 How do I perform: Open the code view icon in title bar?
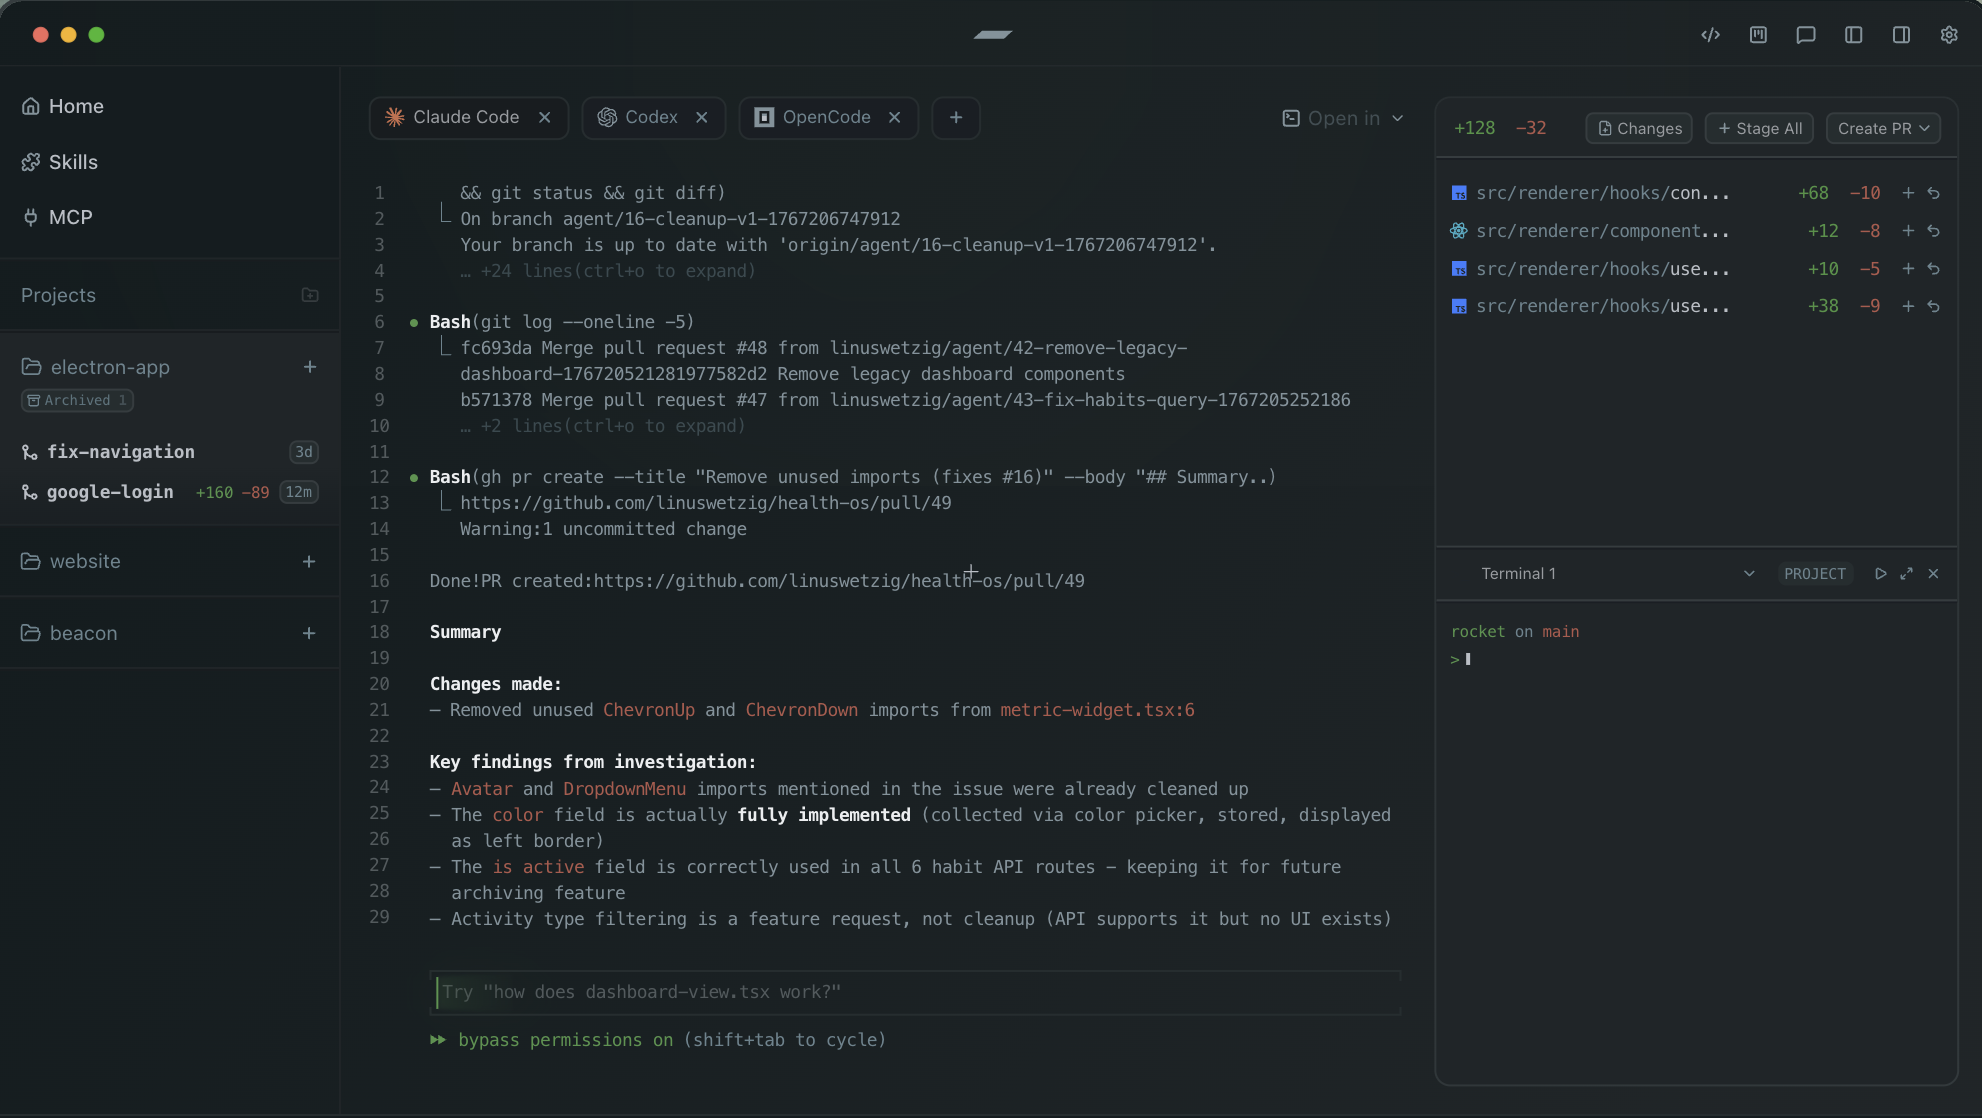point(1710,35)
